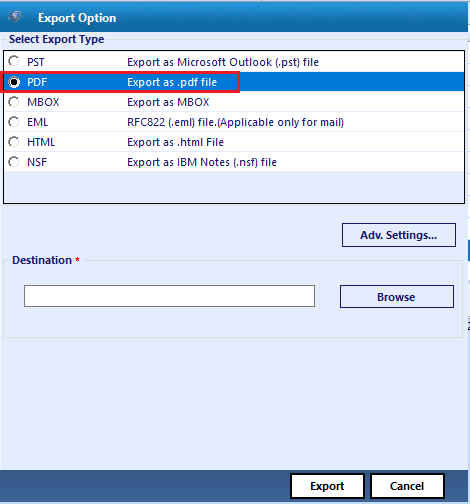Start export with the Export button

click(327, 486)
